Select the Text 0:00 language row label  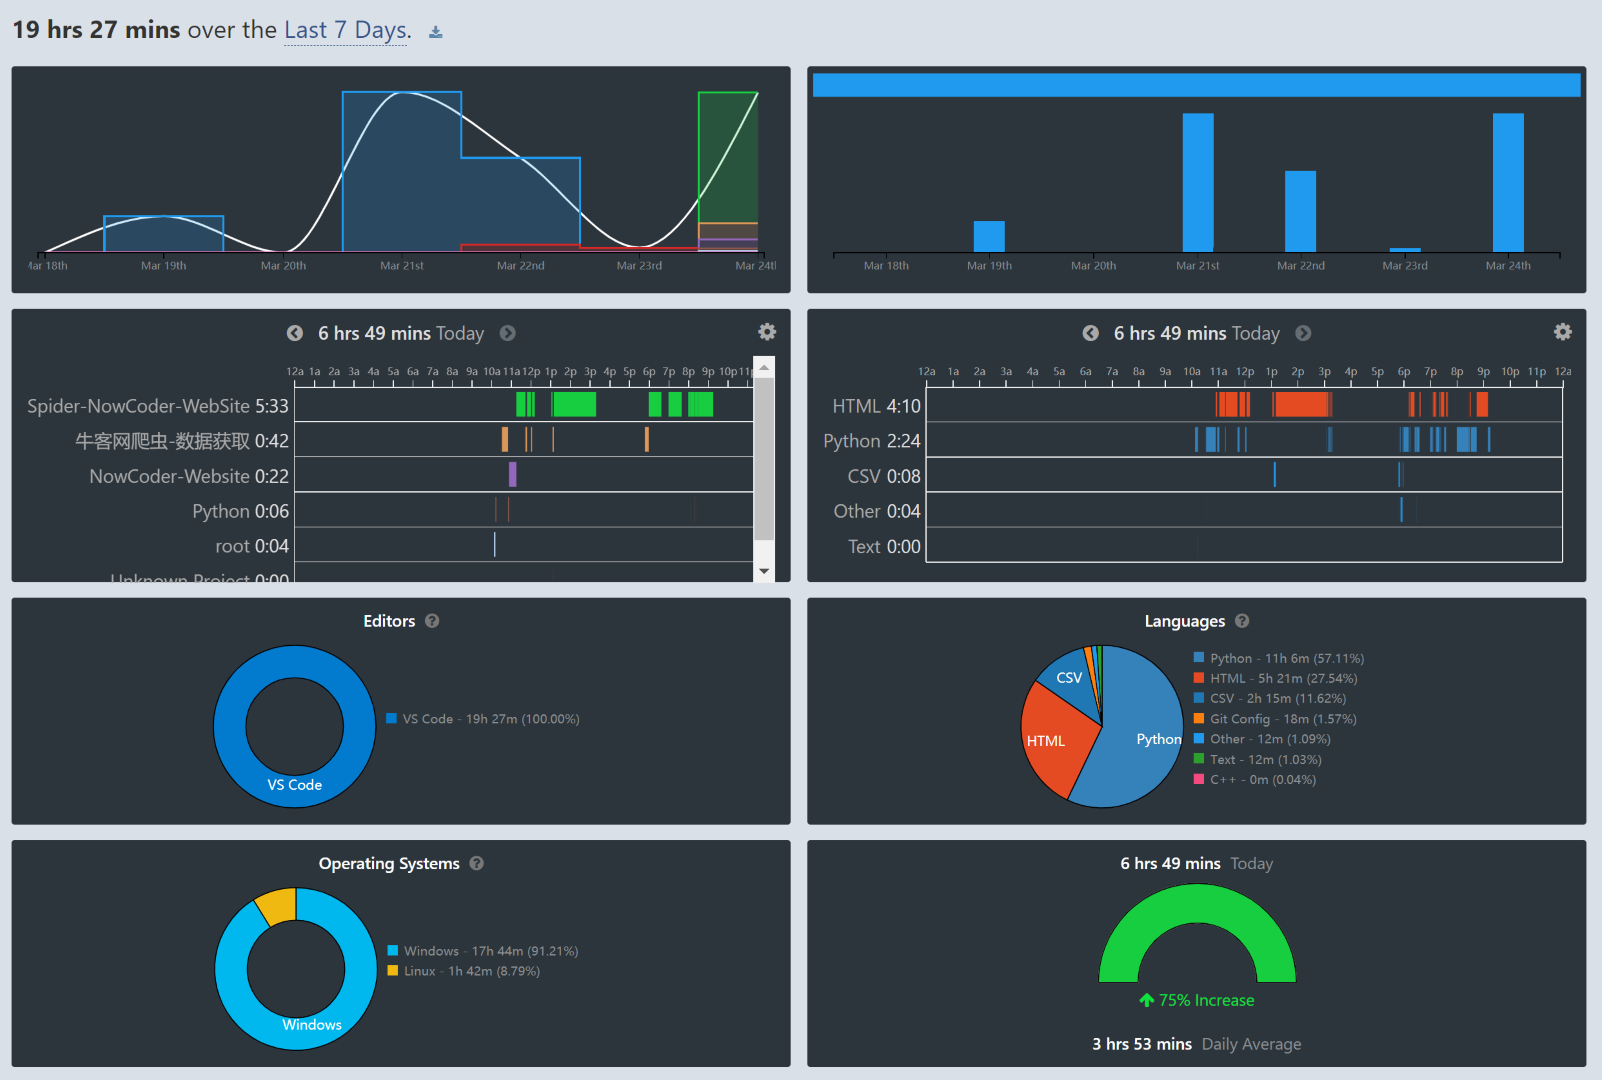coord(884,546)
